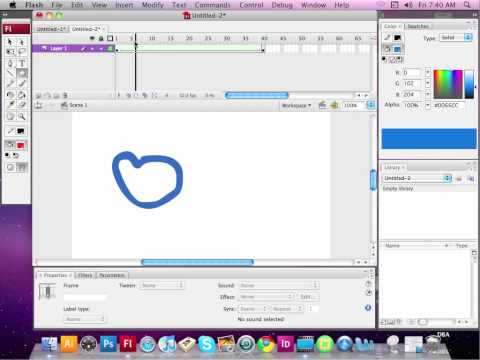Select the Ink Bottle tool
This screenshot has height=360, width=480.
pos(10,95)
